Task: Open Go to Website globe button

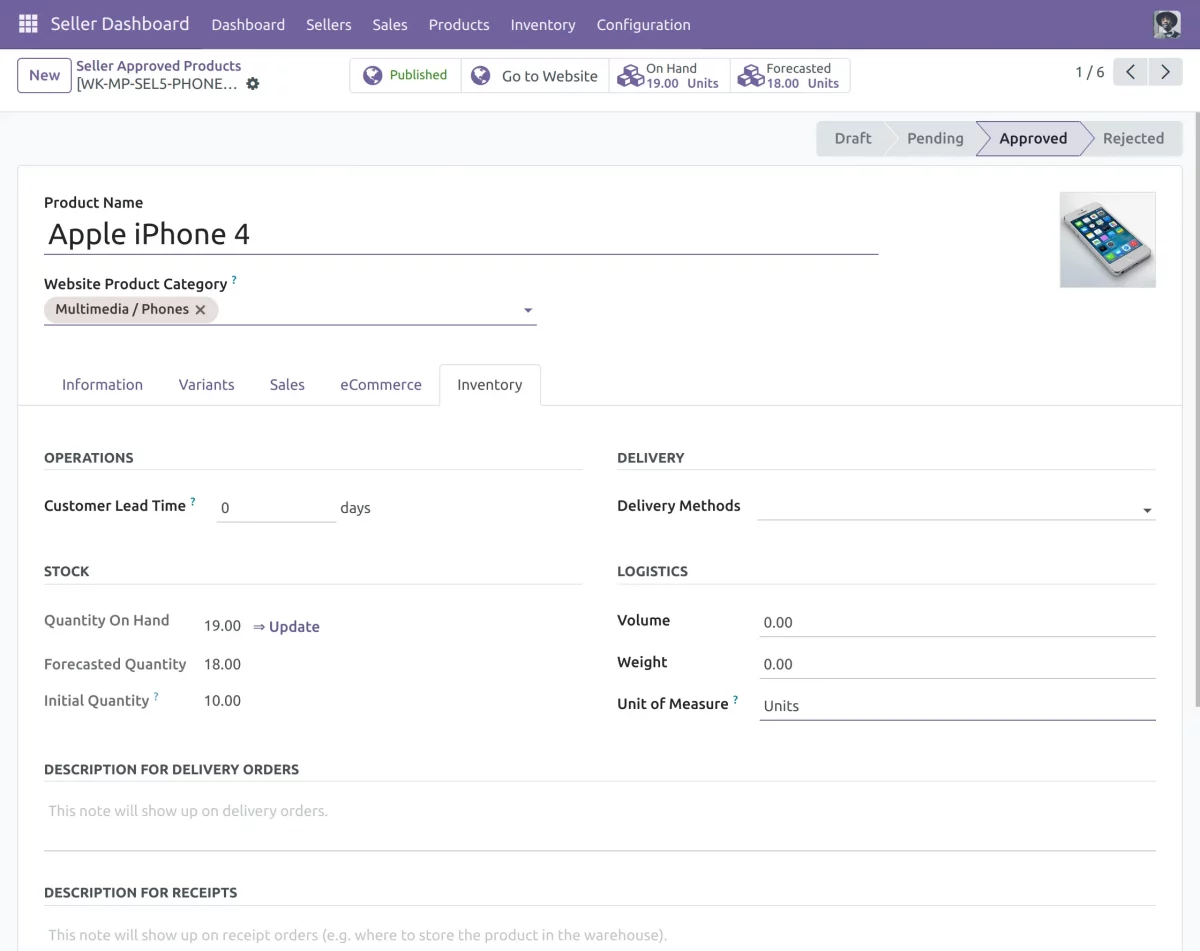Action: coord(535,76)
